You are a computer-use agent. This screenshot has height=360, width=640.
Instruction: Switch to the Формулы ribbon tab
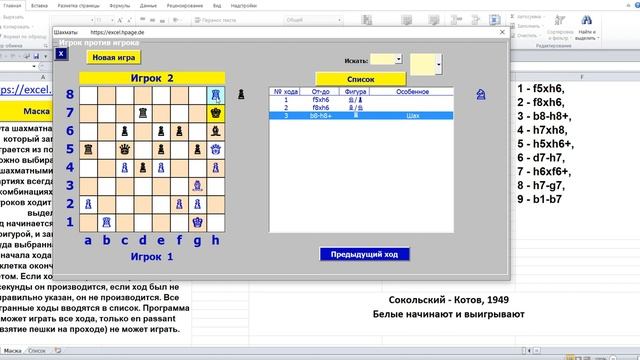120,6
